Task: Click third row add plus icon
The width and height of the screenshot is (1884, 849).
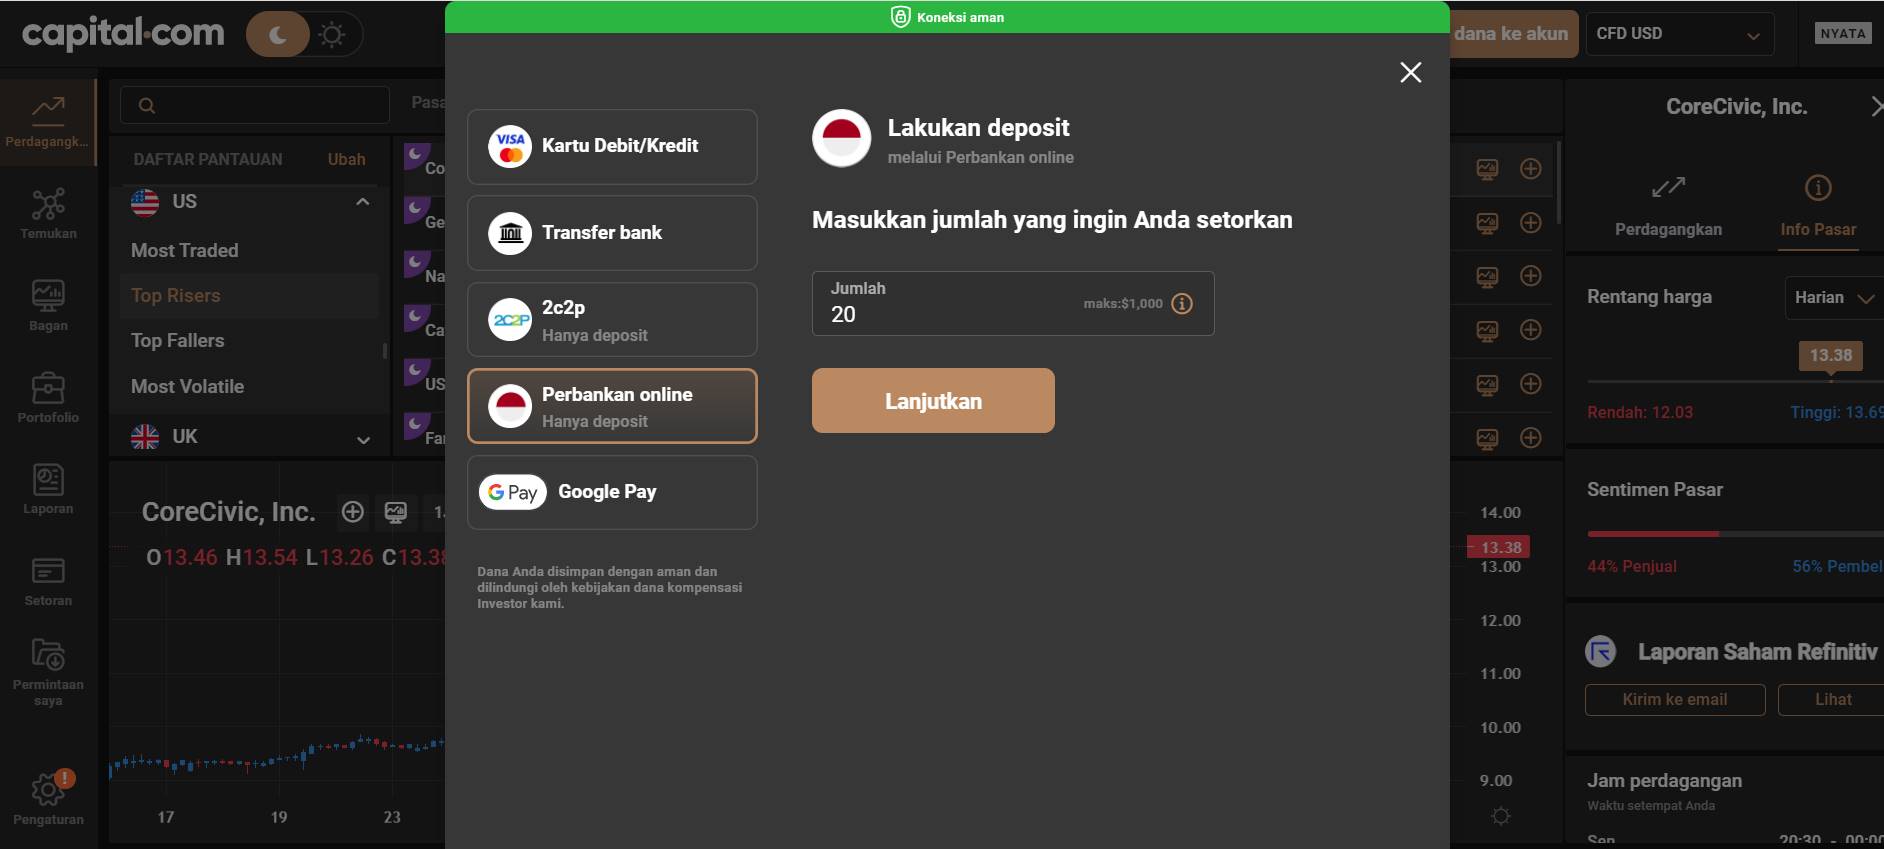Action: click(x=1530, y=276)
